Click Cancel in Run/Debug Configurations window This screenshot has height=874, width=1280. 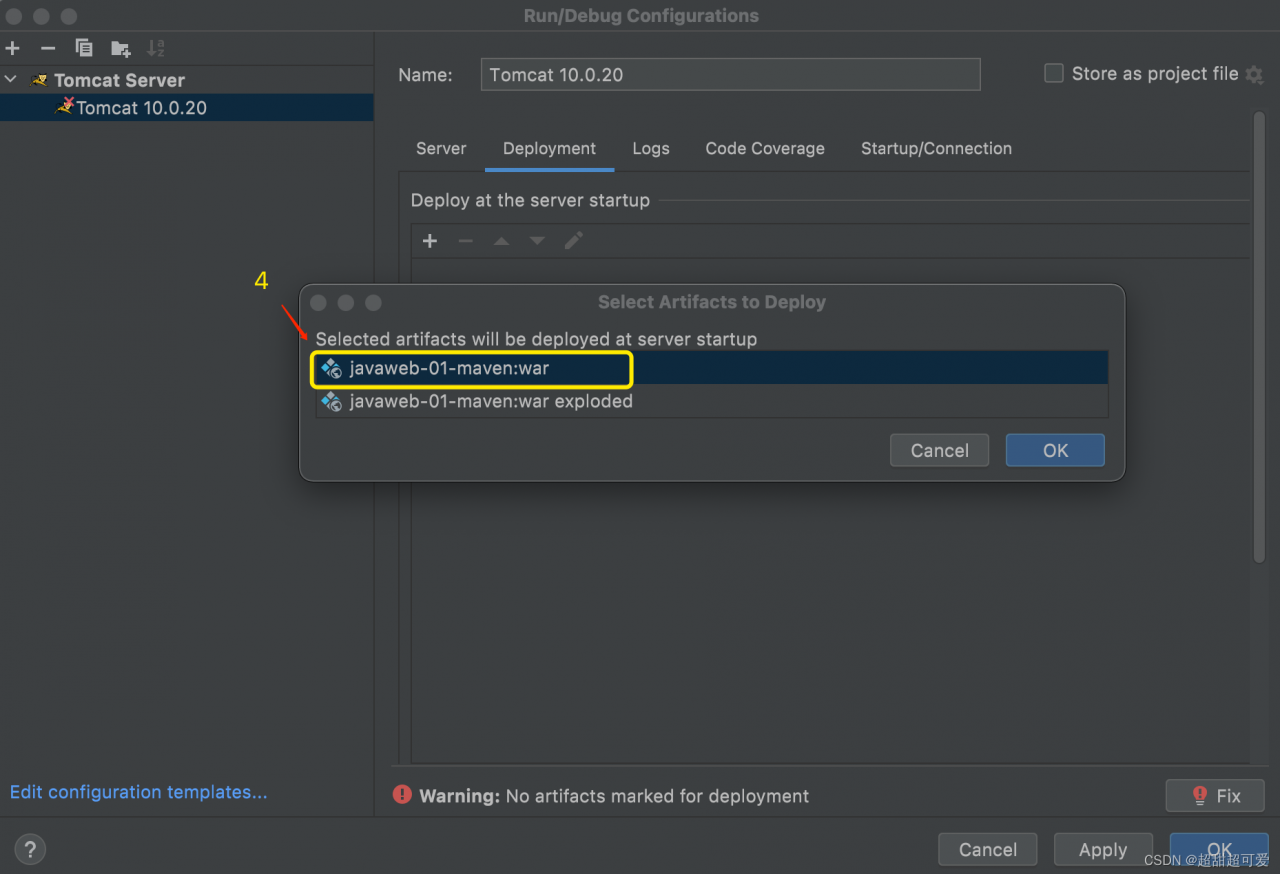pyautogui.click(x=987, y=849)
